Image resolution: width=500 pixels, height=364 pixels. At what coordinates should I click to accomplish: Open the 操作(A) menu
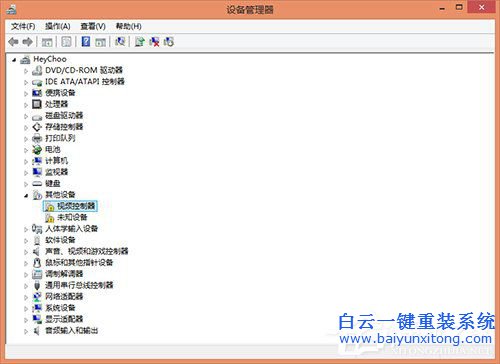point(58,26)
